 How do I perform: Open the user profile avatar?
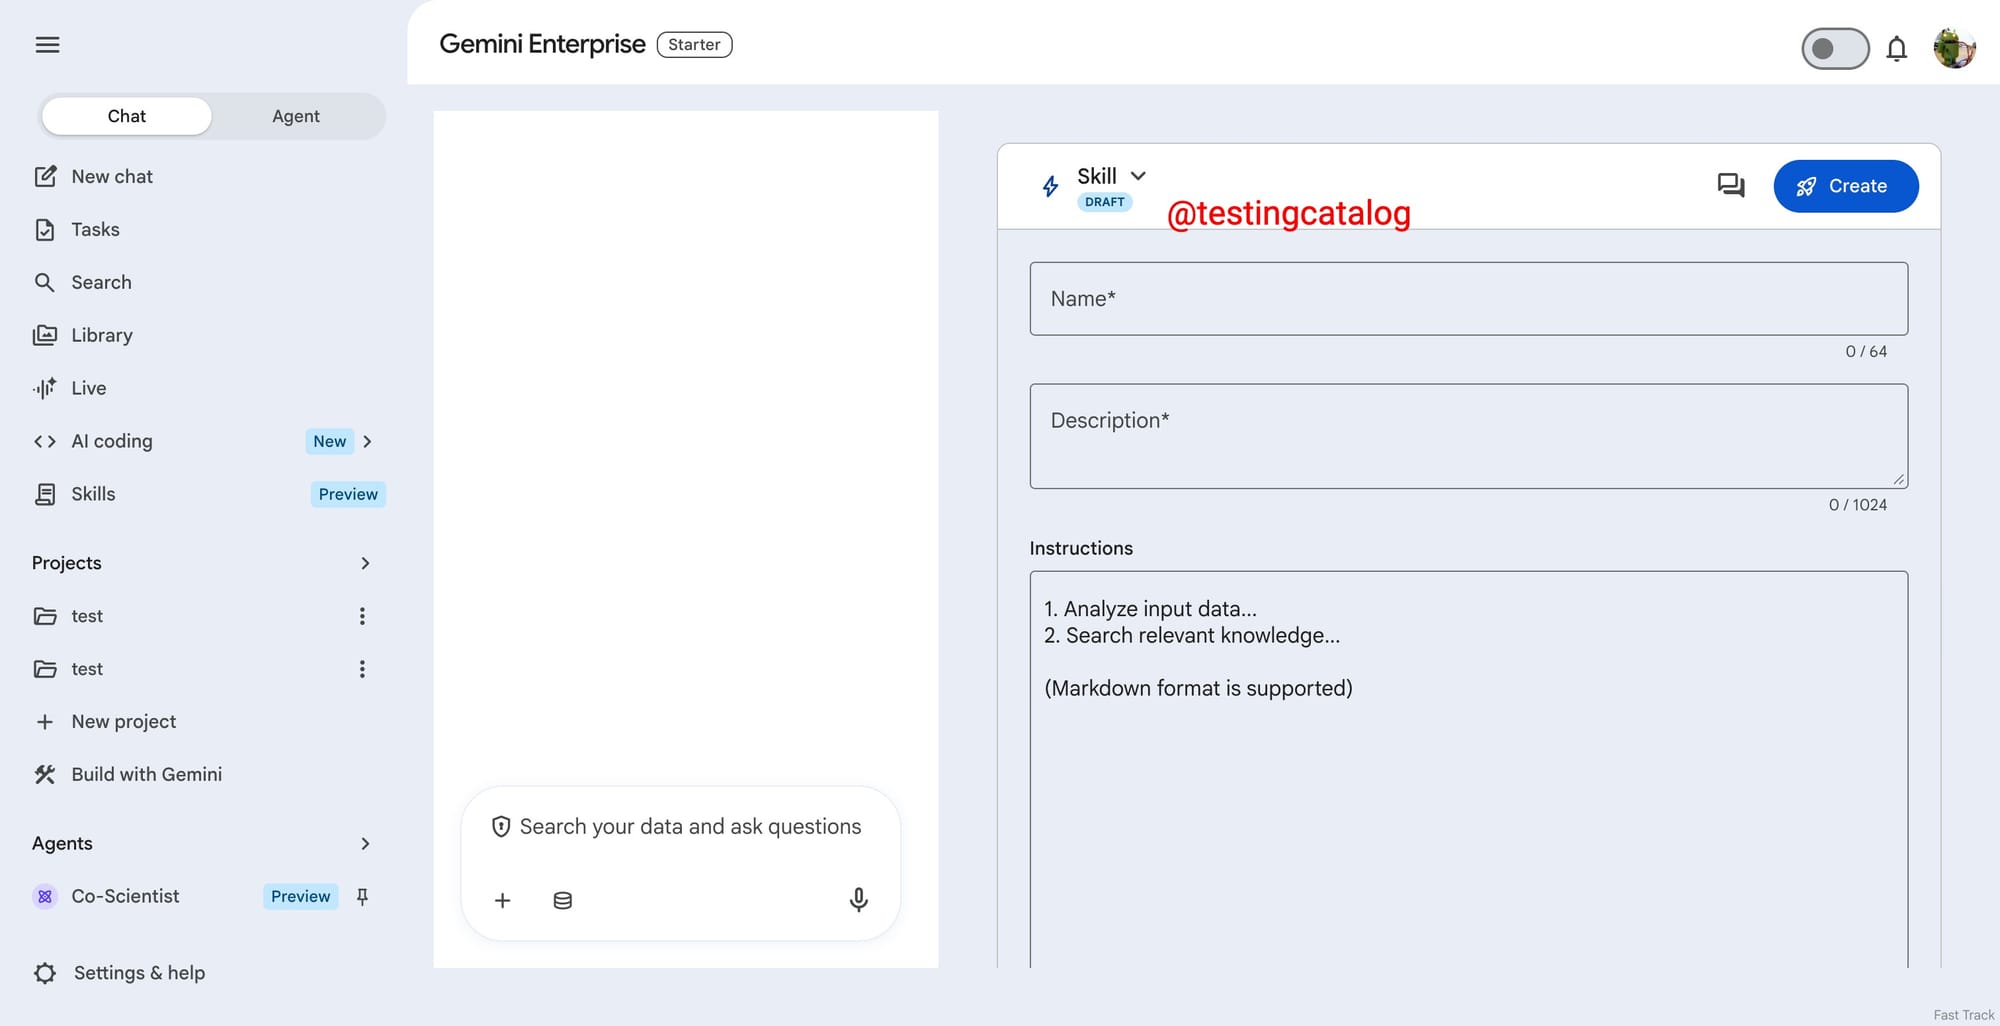[1954, 48]
